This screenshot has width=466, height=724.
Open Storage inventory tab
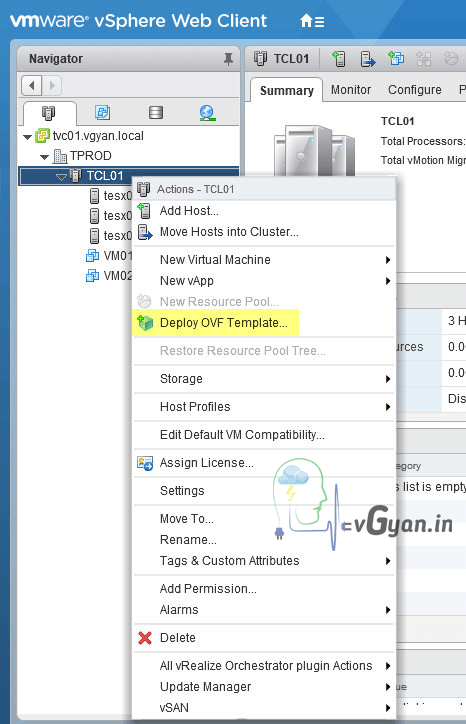(156, 112)
